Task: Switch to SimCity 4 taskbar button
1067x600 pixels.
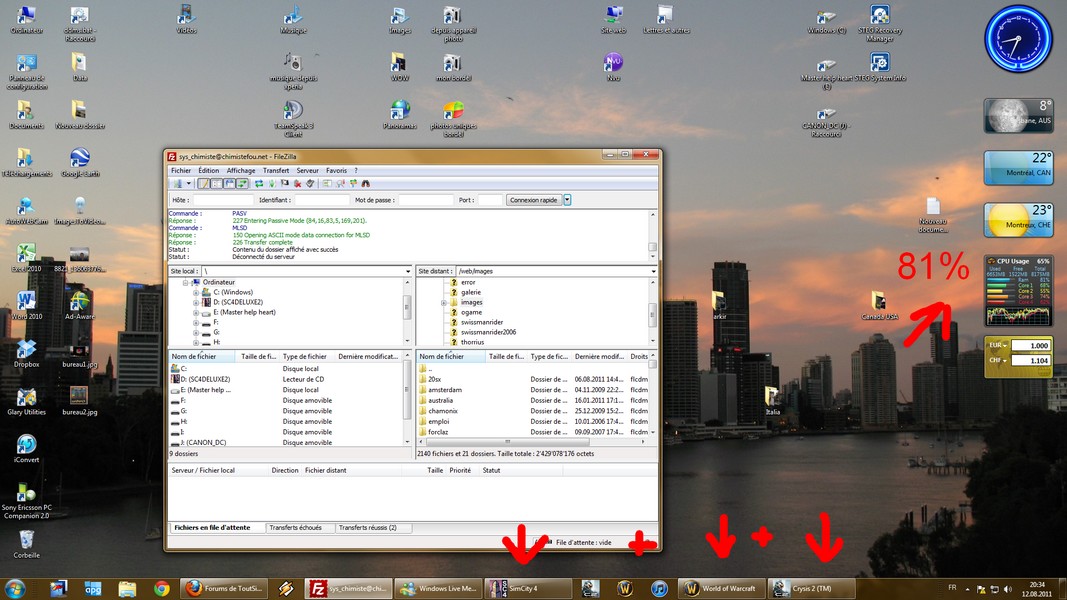Action: [x=527, y=588]
